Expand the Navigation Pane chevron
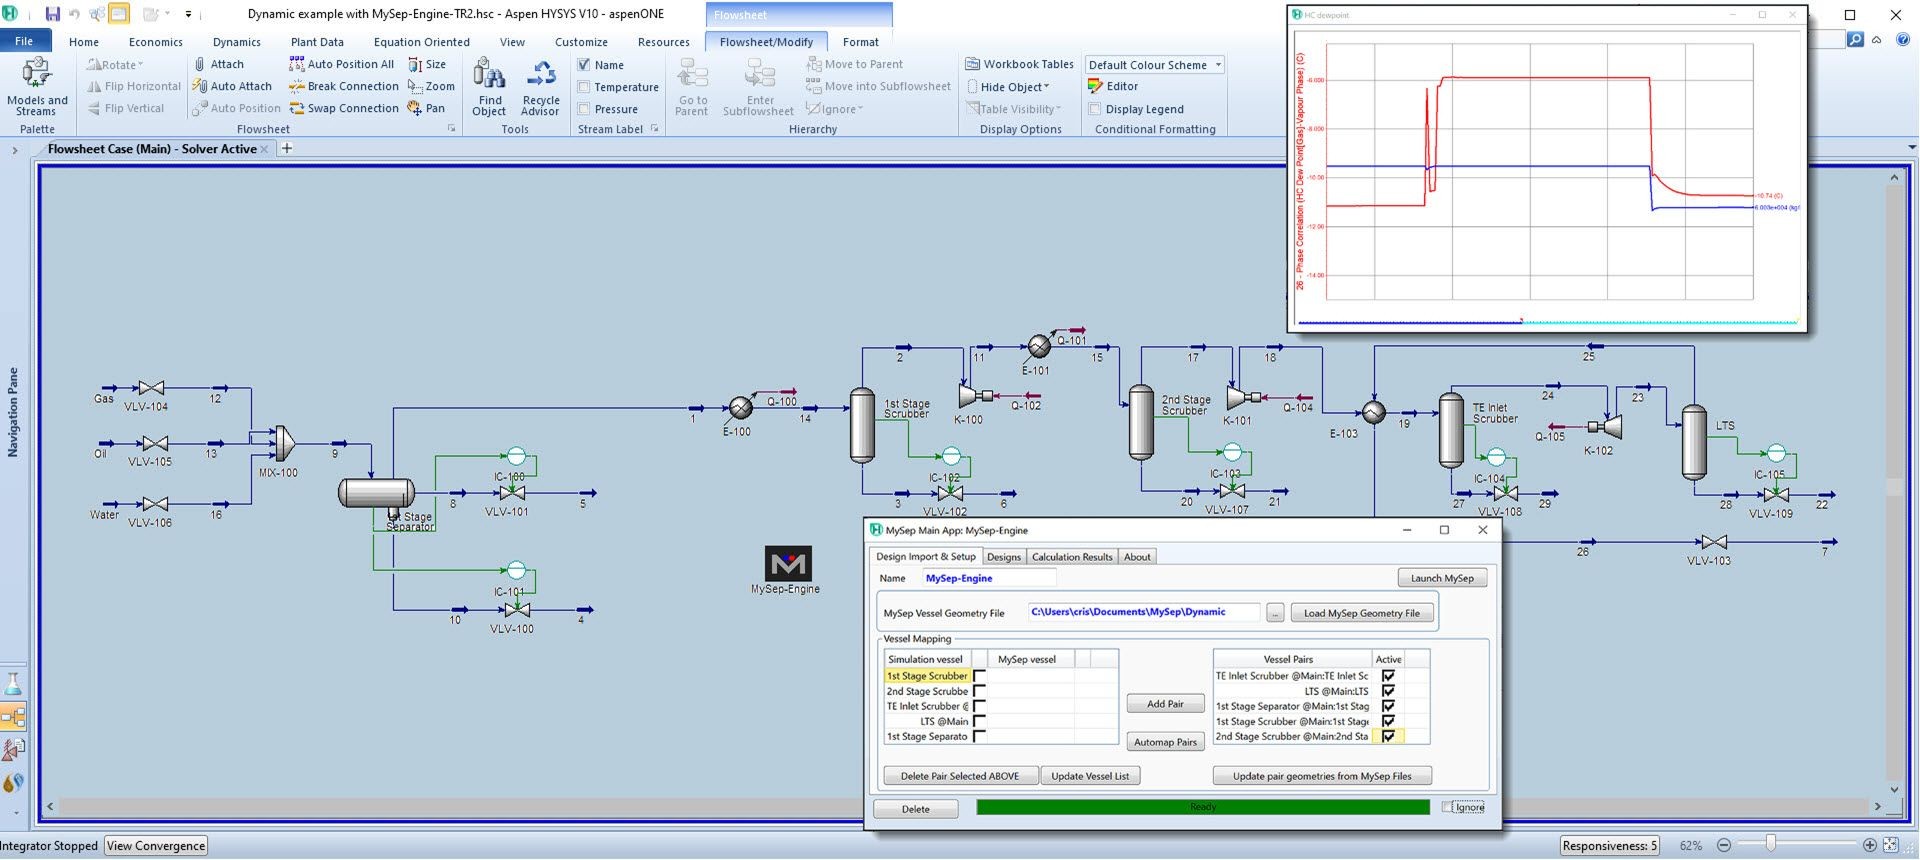Screen dimensions: 1920x860 click(14, 150)
